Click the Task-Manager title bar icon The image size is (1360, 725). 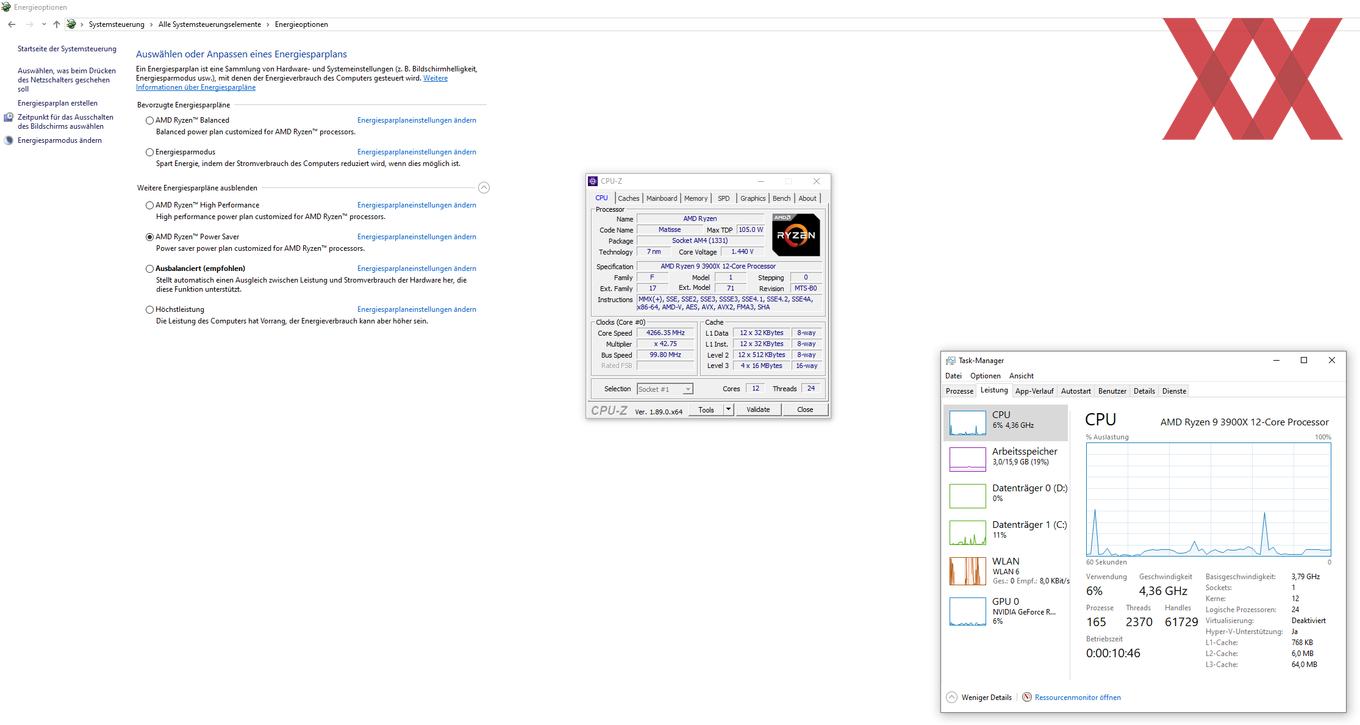click(950, 360)
